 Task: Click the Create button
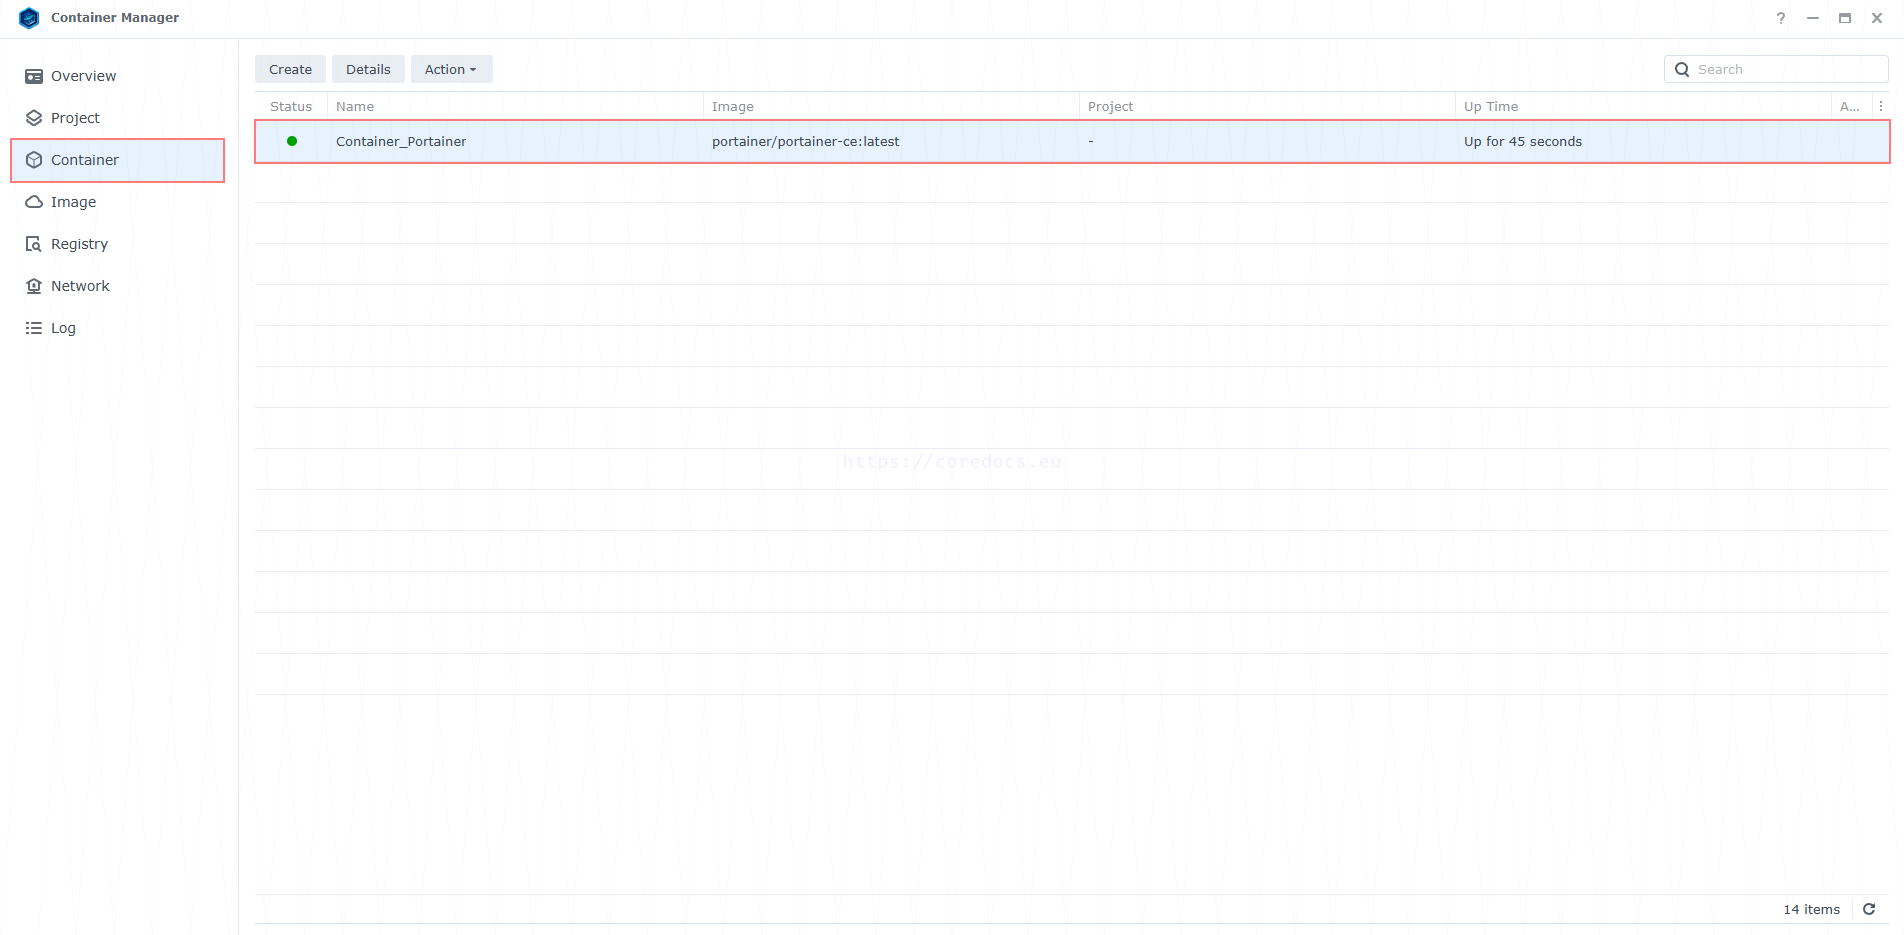tap(290, 69)
